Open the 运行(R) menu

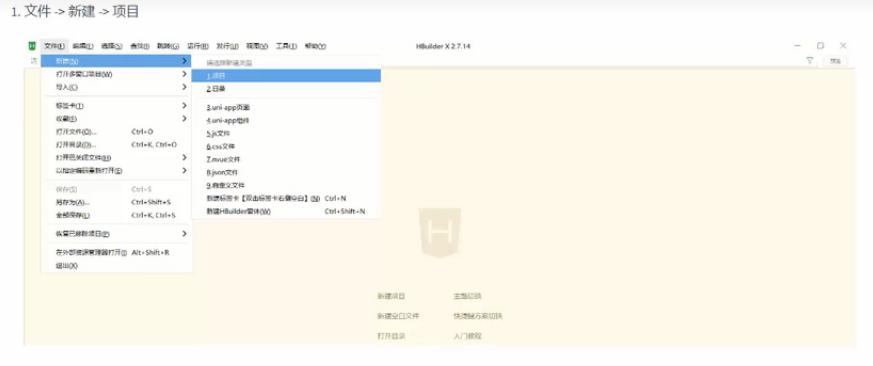pos(198,46)
